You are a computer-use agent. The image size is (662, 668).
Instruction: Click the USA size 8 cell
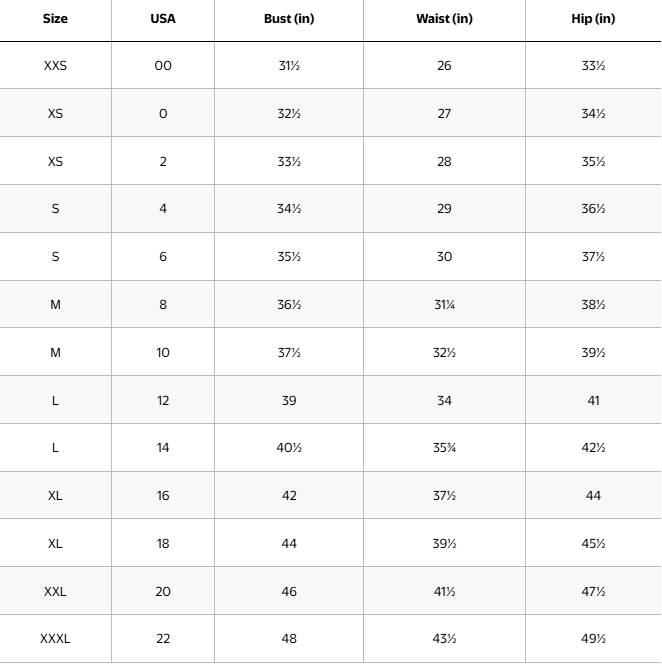(163, 305)
